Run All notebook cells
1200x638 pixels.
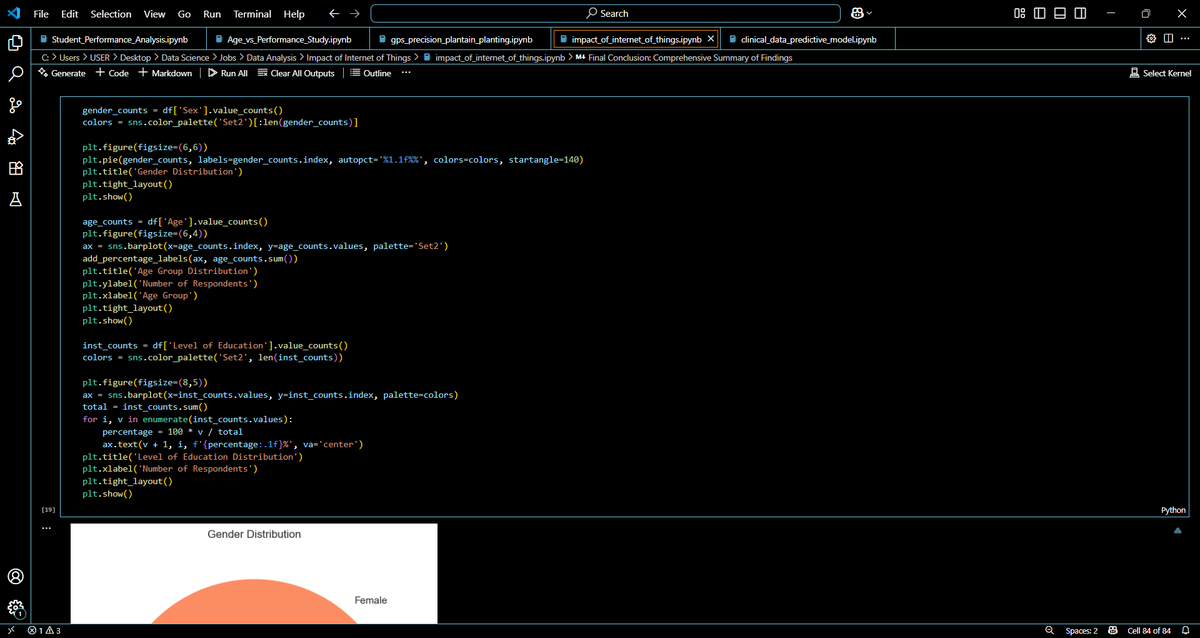point(228,73)
